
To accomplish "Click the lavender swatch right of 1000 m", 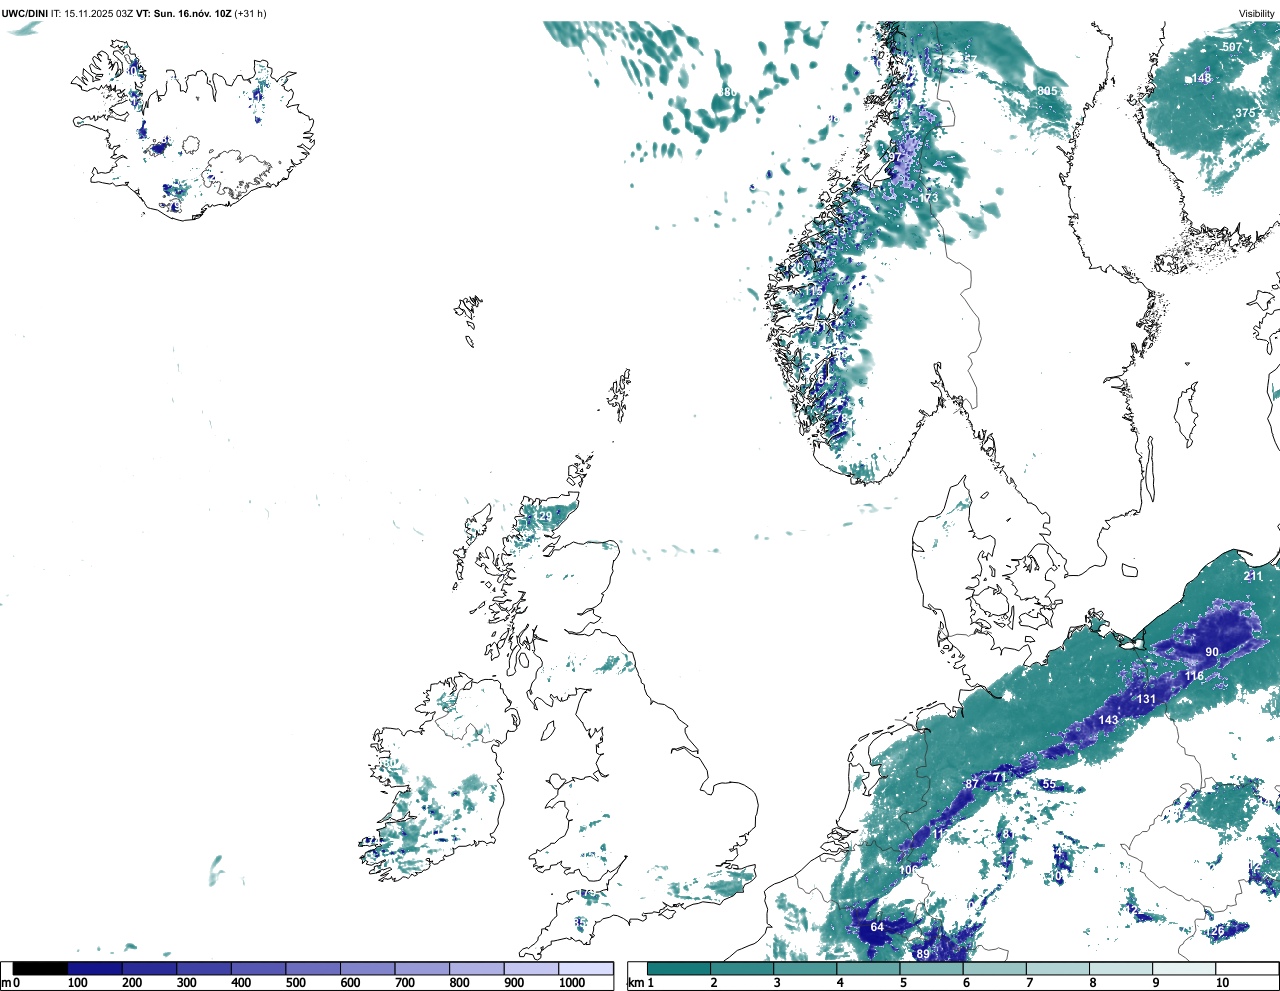I will [585, 968].
